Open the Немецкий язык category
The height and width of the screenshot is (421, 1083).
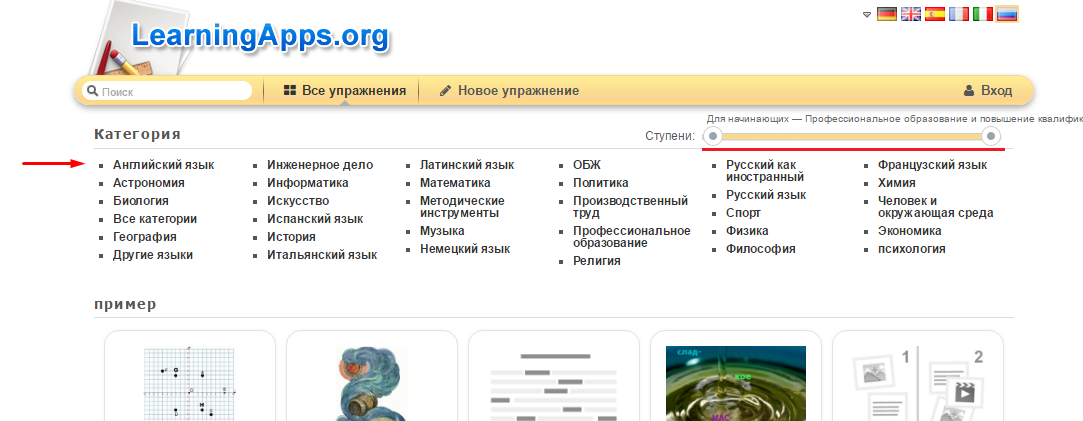[x=466, y=248]
